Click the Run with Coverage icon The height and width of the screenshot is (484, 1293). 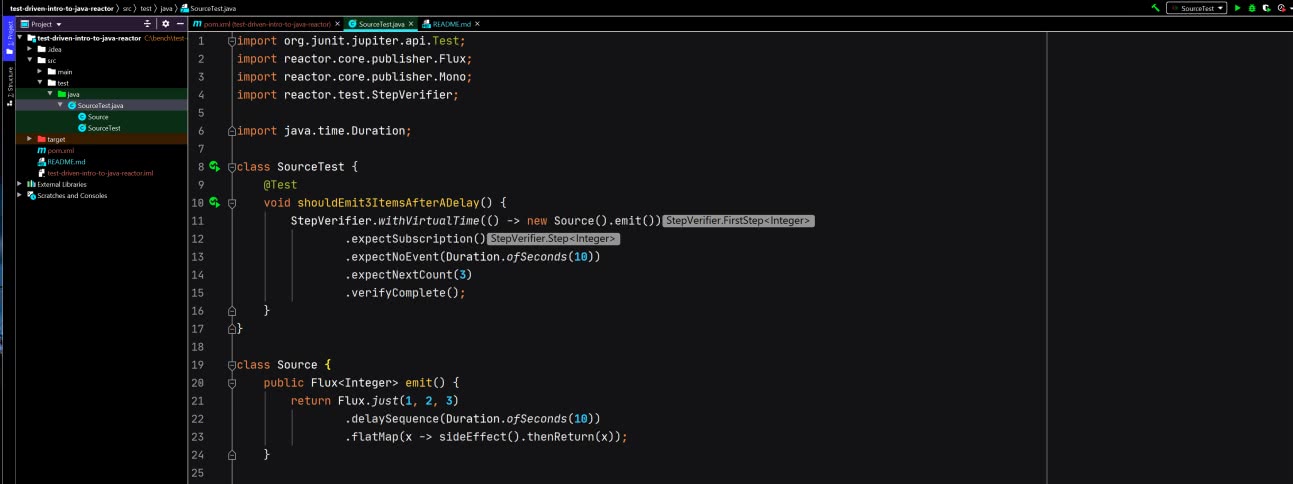pyautogui.click(x=1266, y=8)
